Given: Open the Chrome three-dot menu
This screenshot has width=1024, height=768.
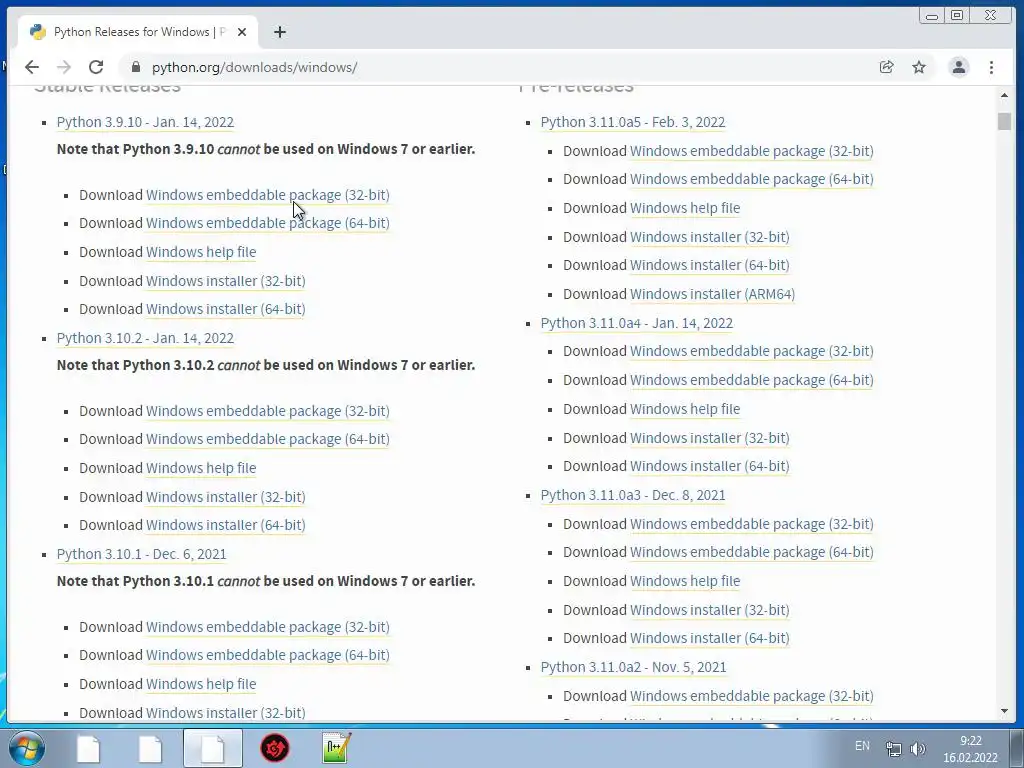Looking at the screenshot, I should click(x=991, y=67).
